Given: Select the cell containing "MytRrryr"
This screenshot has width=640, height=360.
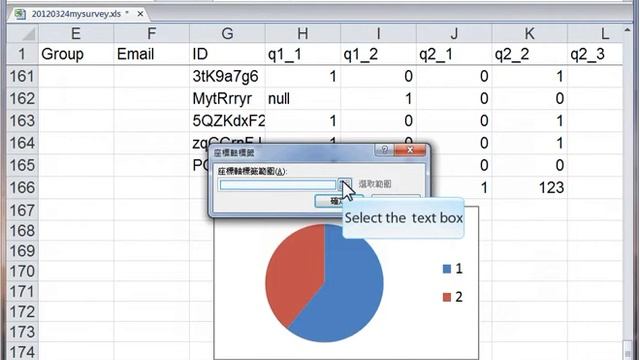Looking at the screenshot, I should point(227,98).
